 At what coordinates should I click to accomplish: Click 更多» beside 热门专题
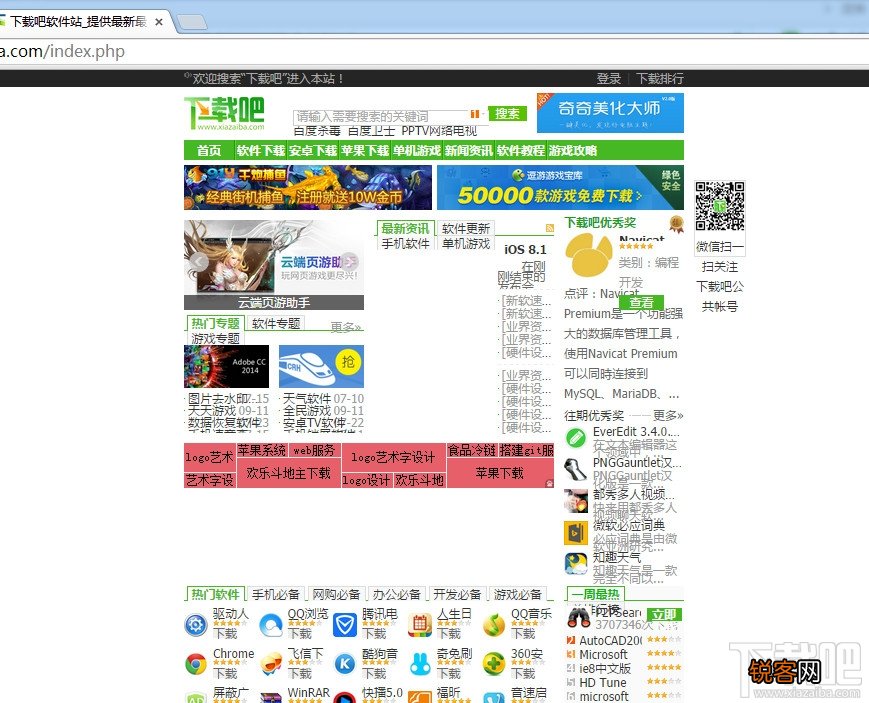pyautogui.click(x=346, y=327)
